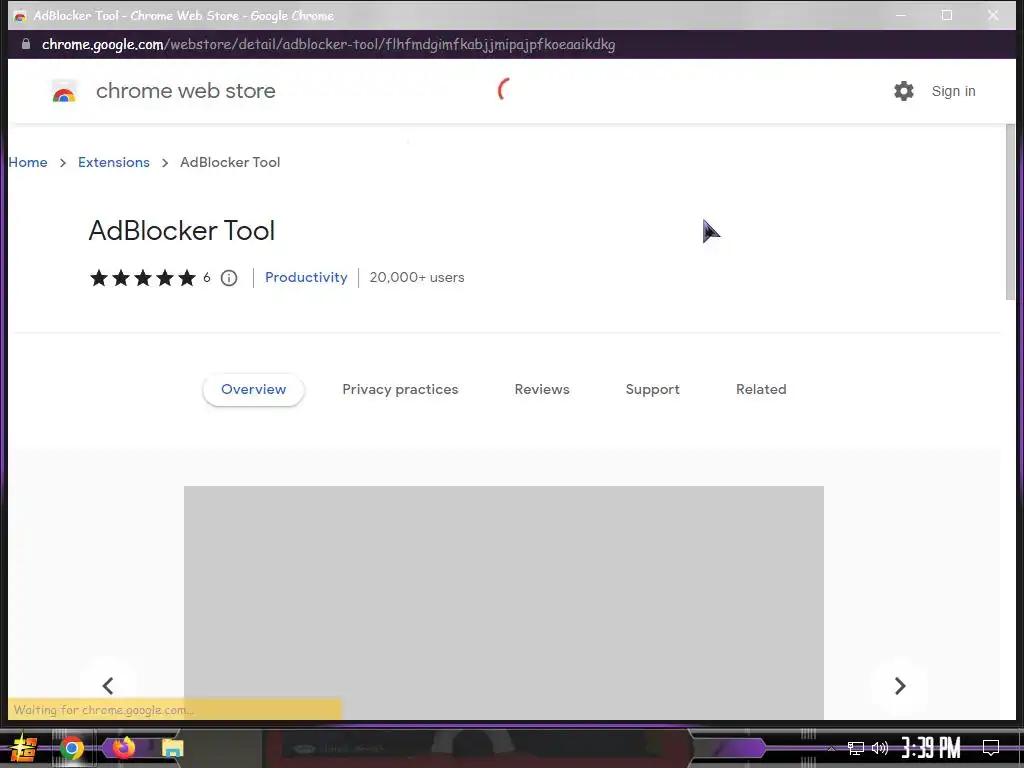Viewport: 1024px width, 768px height.
Task: Close the Chrome window
Action: (x=993, y=15)
